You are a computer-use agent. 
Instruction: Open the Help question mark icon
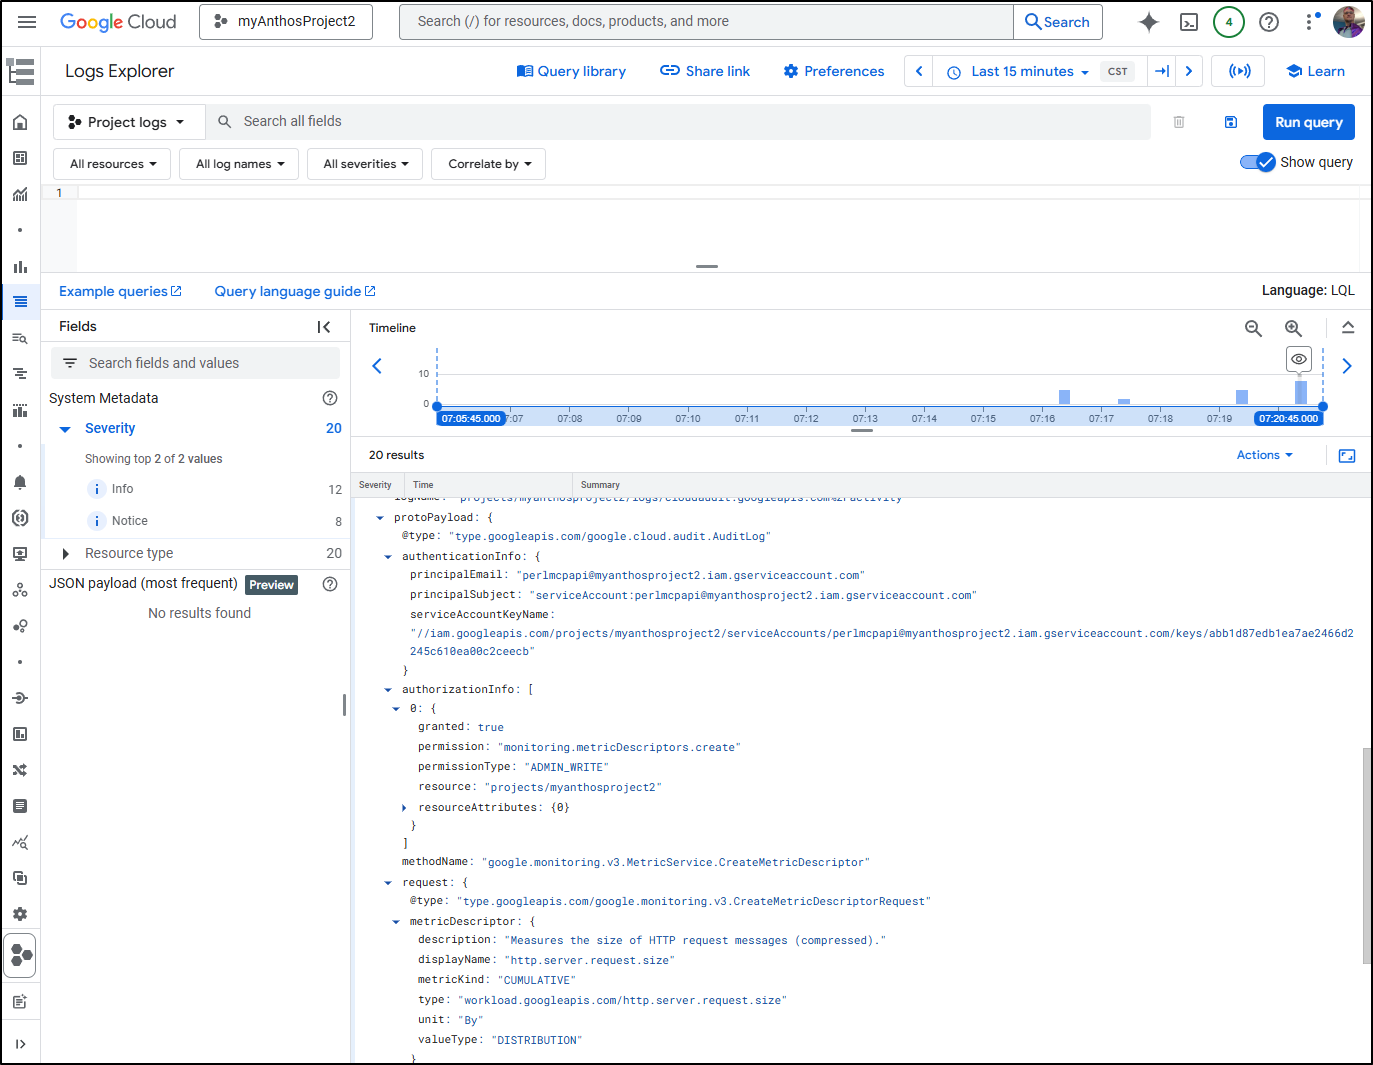point(1269,22)
